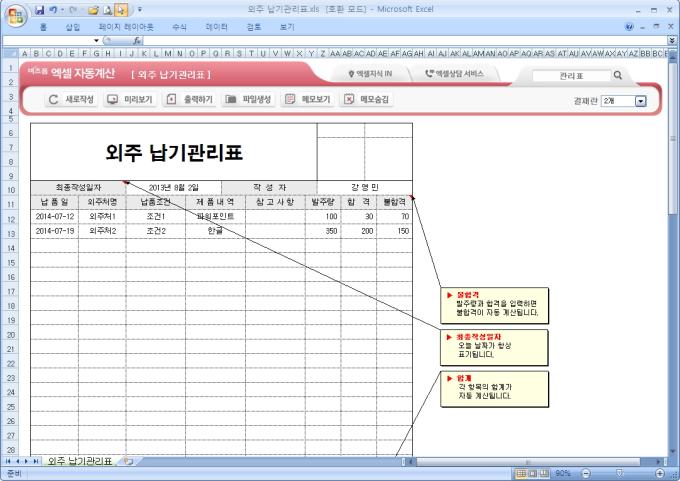680x481 pixels.
Task: Click the 메모숨김 button
Action: (366, 99)
